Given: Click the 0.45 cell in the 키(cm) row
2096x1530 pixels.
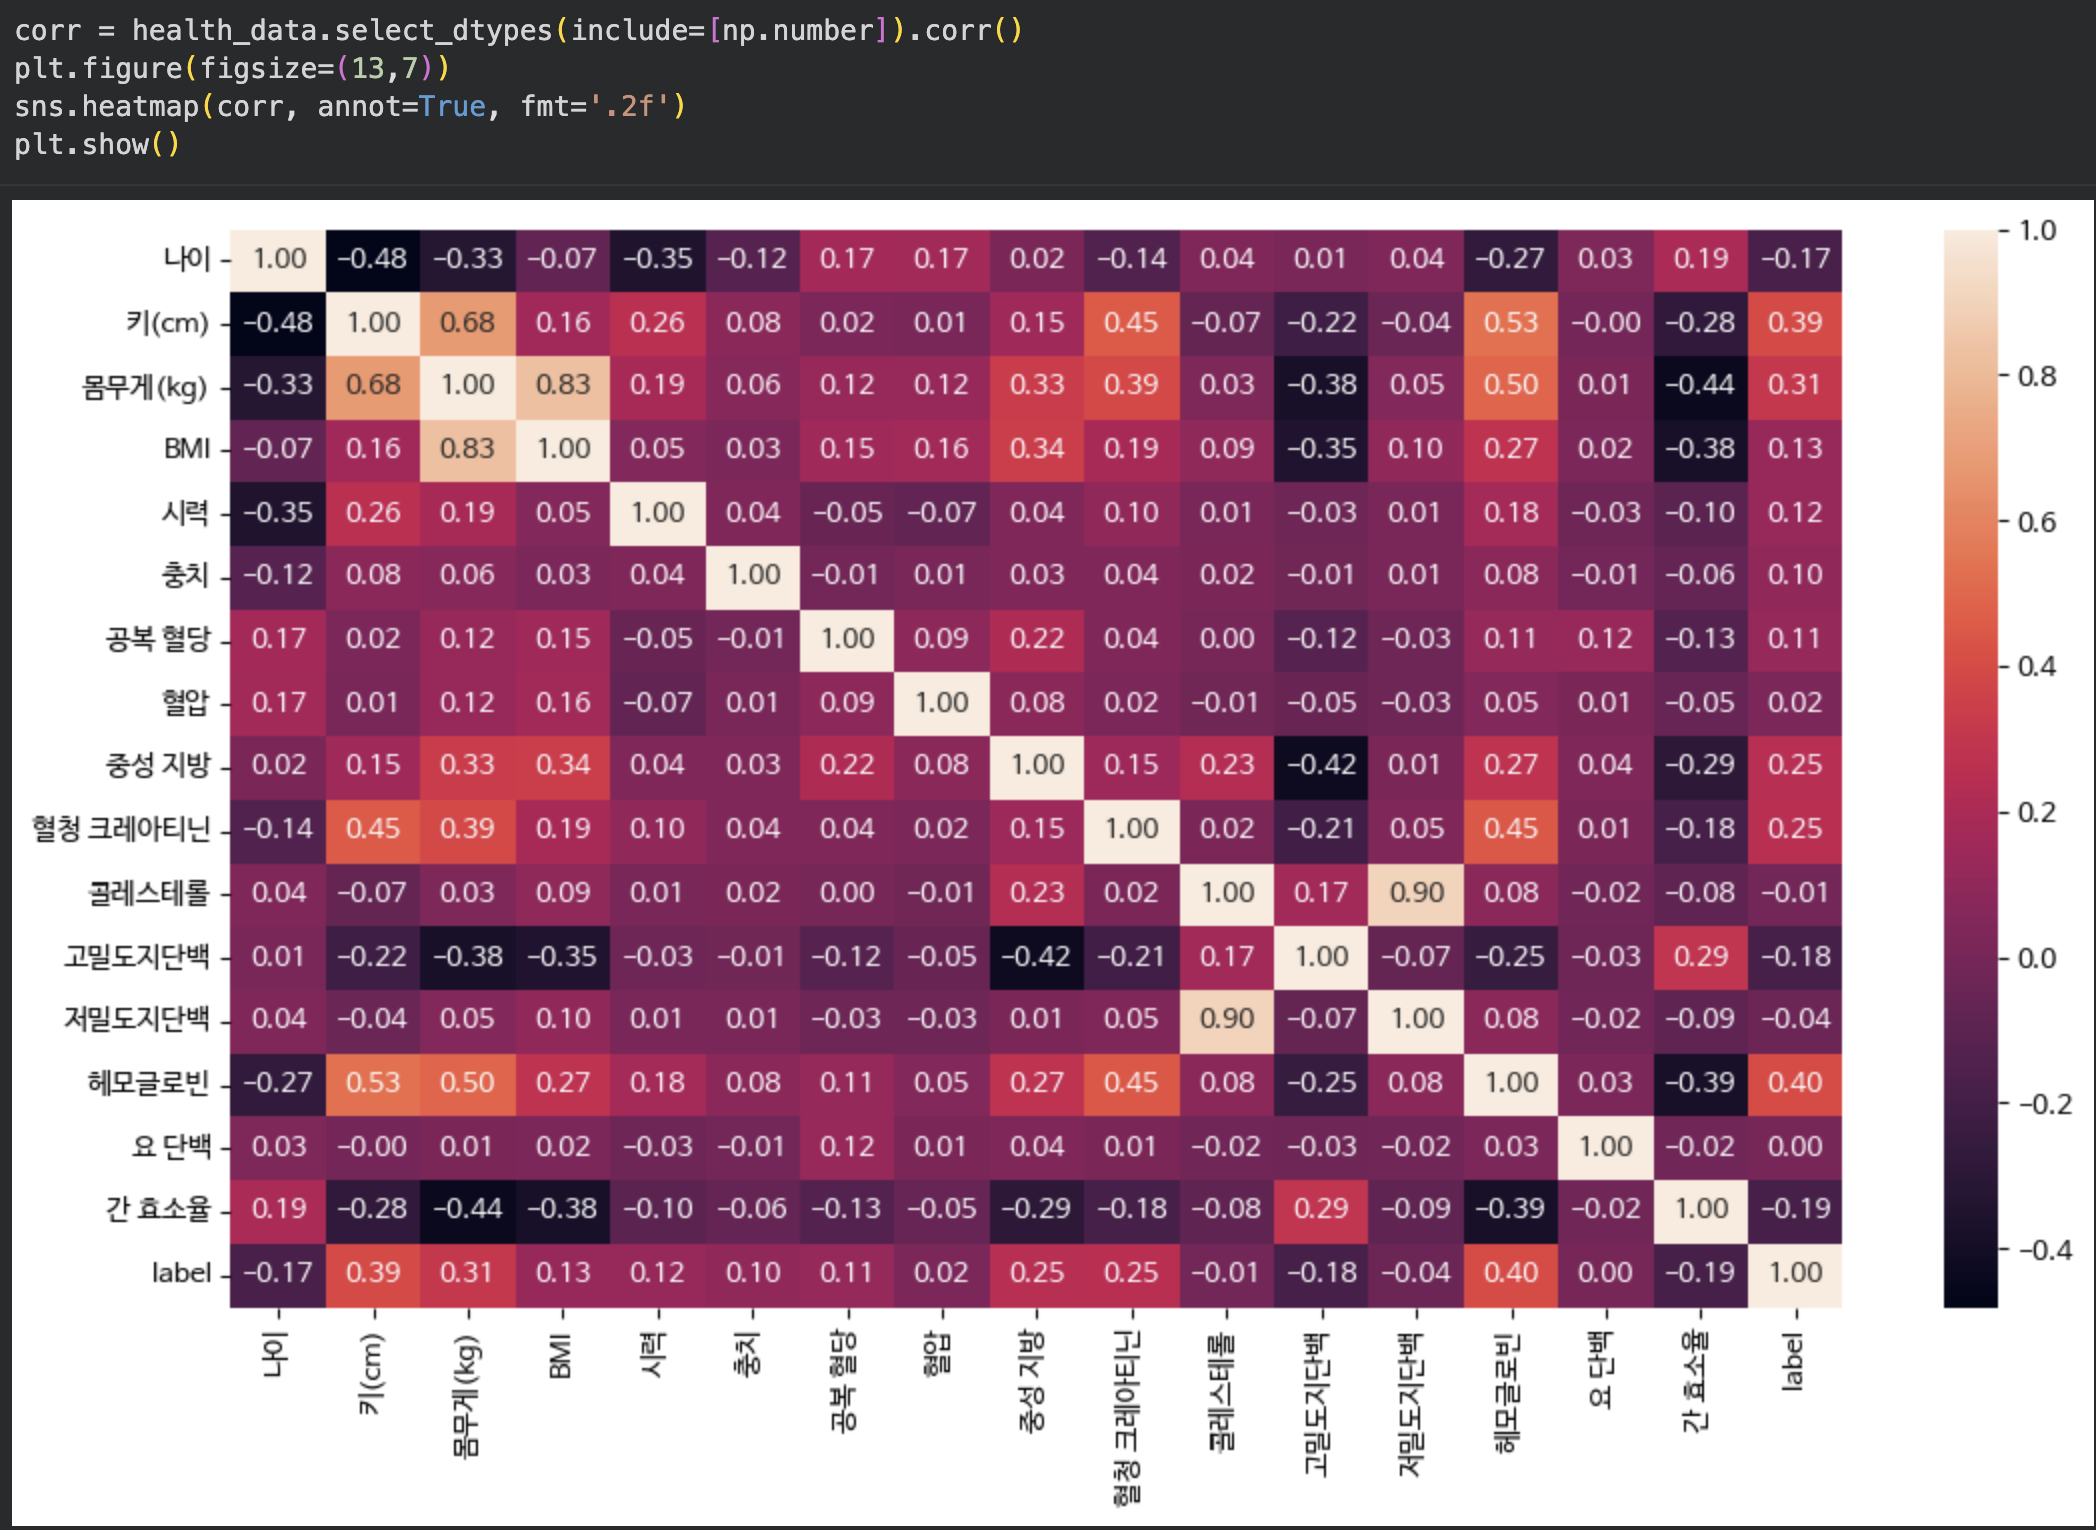Looking at the screenshot, I should tap(1130, 322).
